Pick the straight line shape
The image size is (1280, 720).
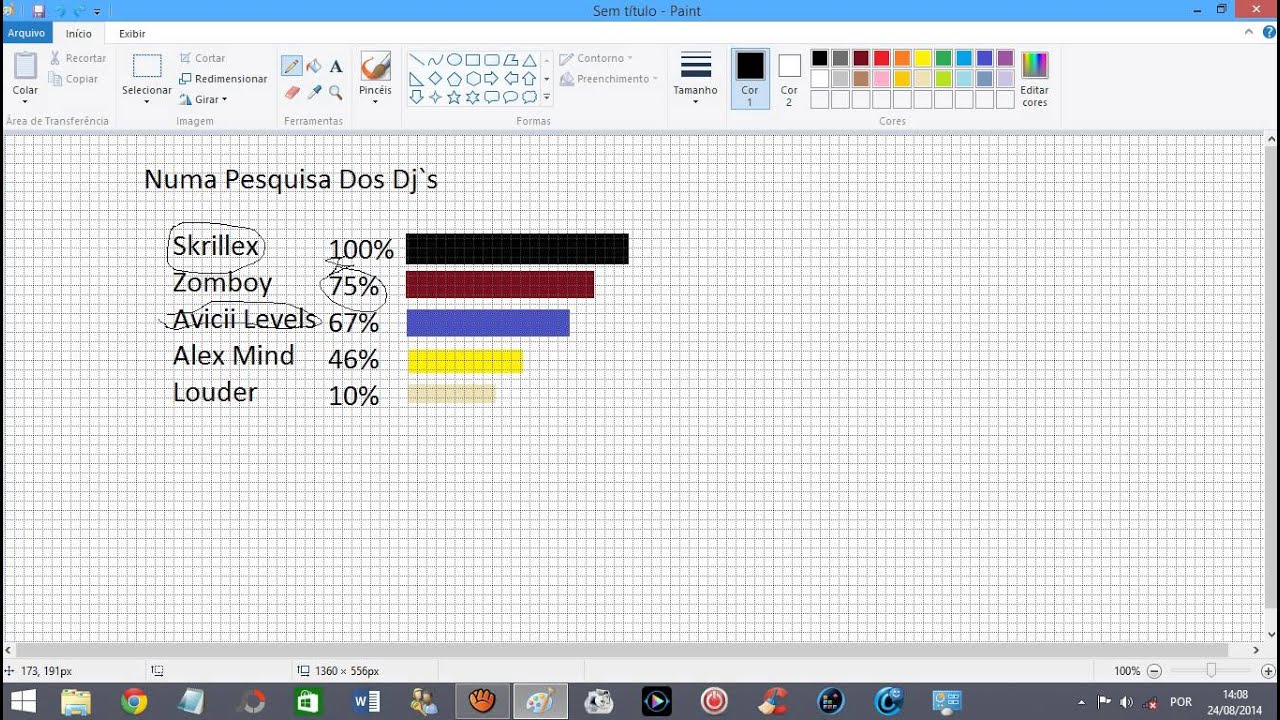coord(416,60)
